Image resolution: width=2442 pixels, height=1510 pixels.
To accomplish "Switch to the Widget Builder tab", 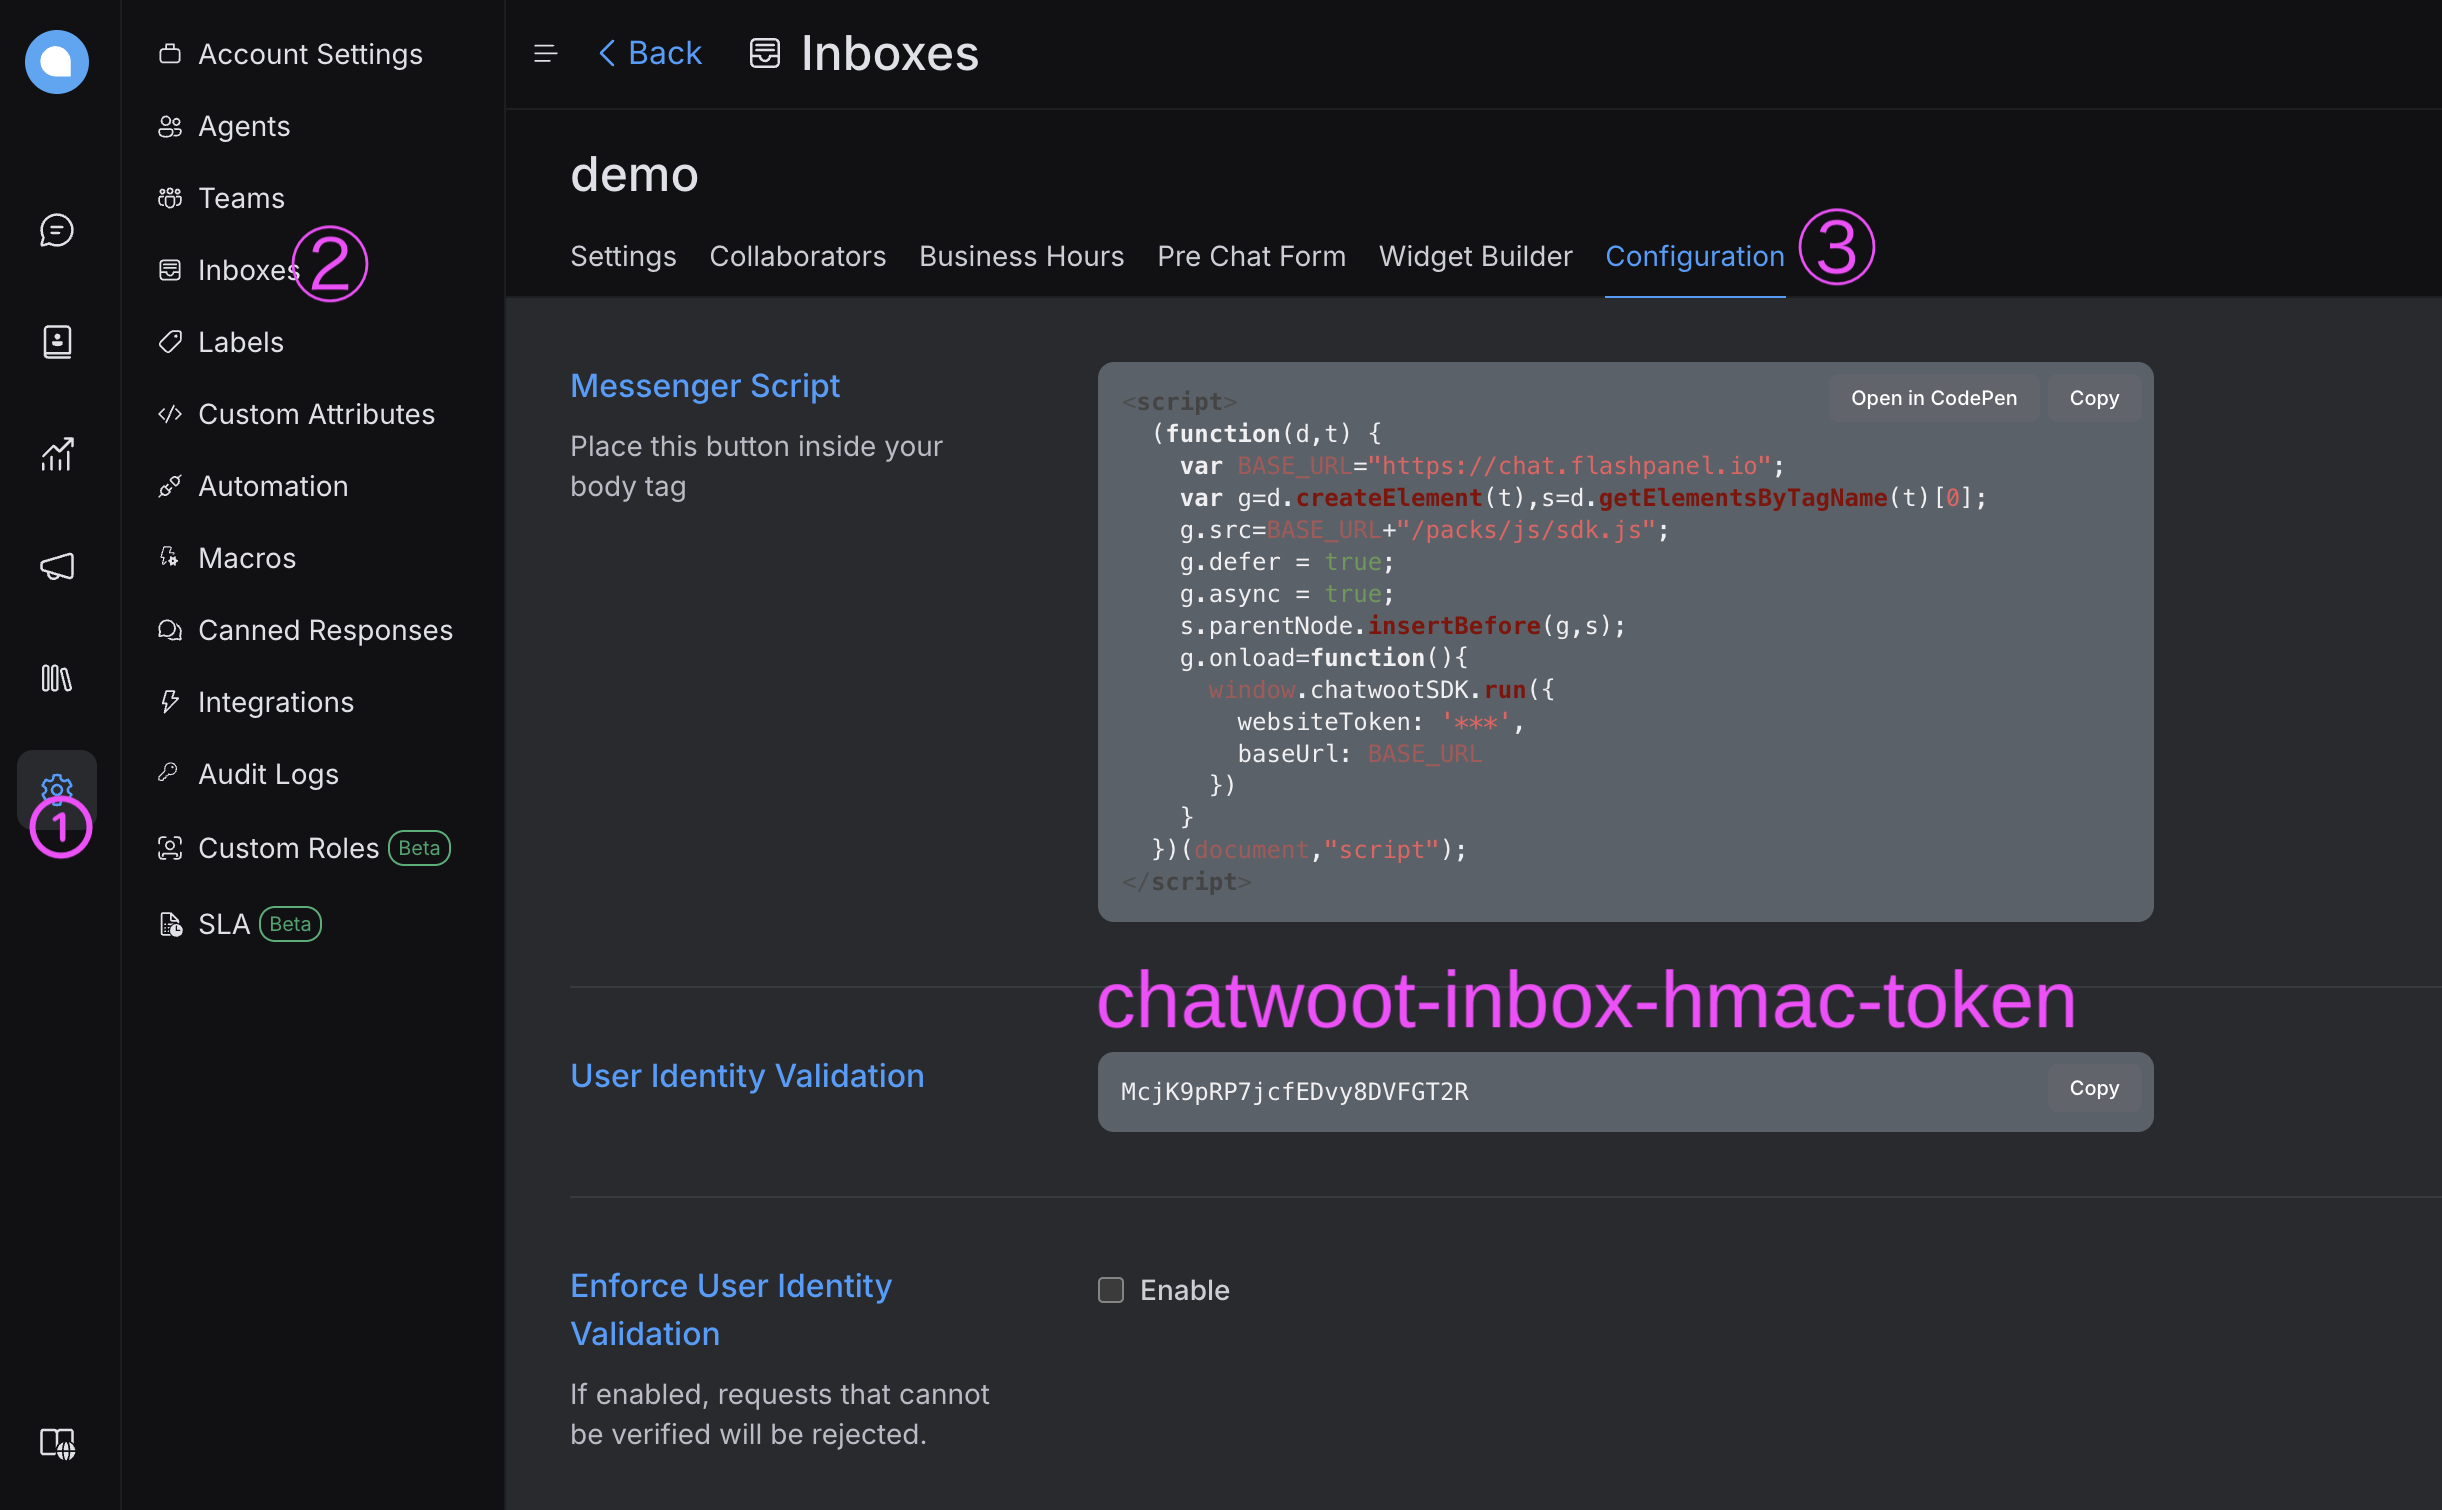I will (x=1475, y=257).
